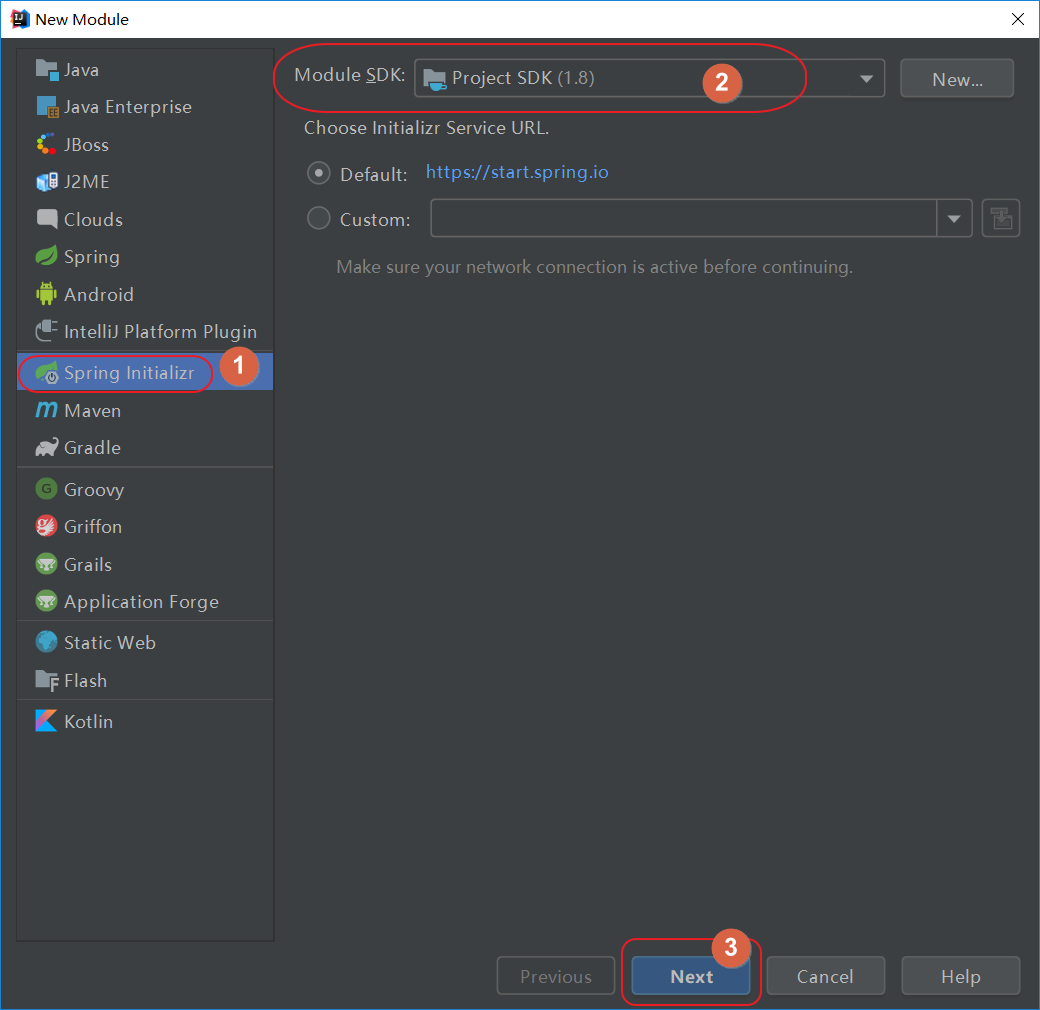Screen dimensions: 1040x1010
Task: Choose the Gradle module type label
Action: point(92,448)
